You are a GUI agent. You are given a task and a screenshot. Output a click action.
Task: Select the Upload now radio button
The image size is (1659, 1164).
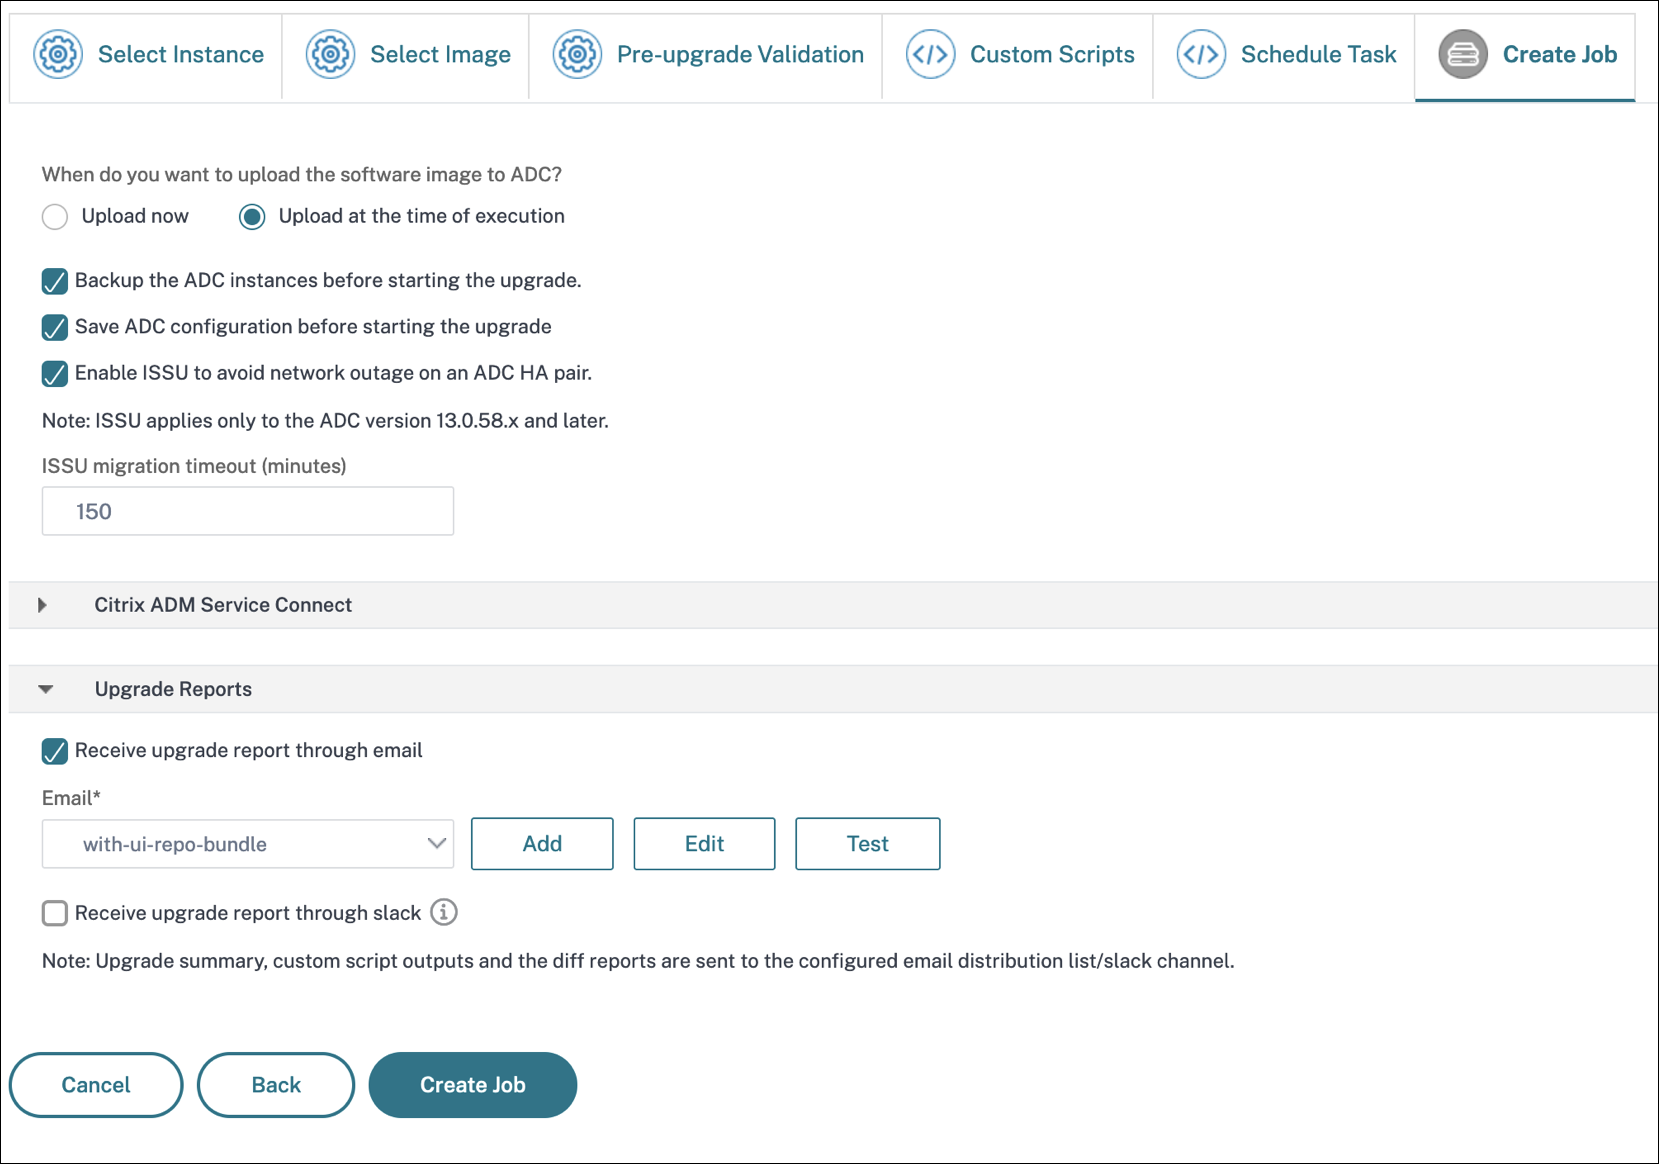tap(55, 217)
